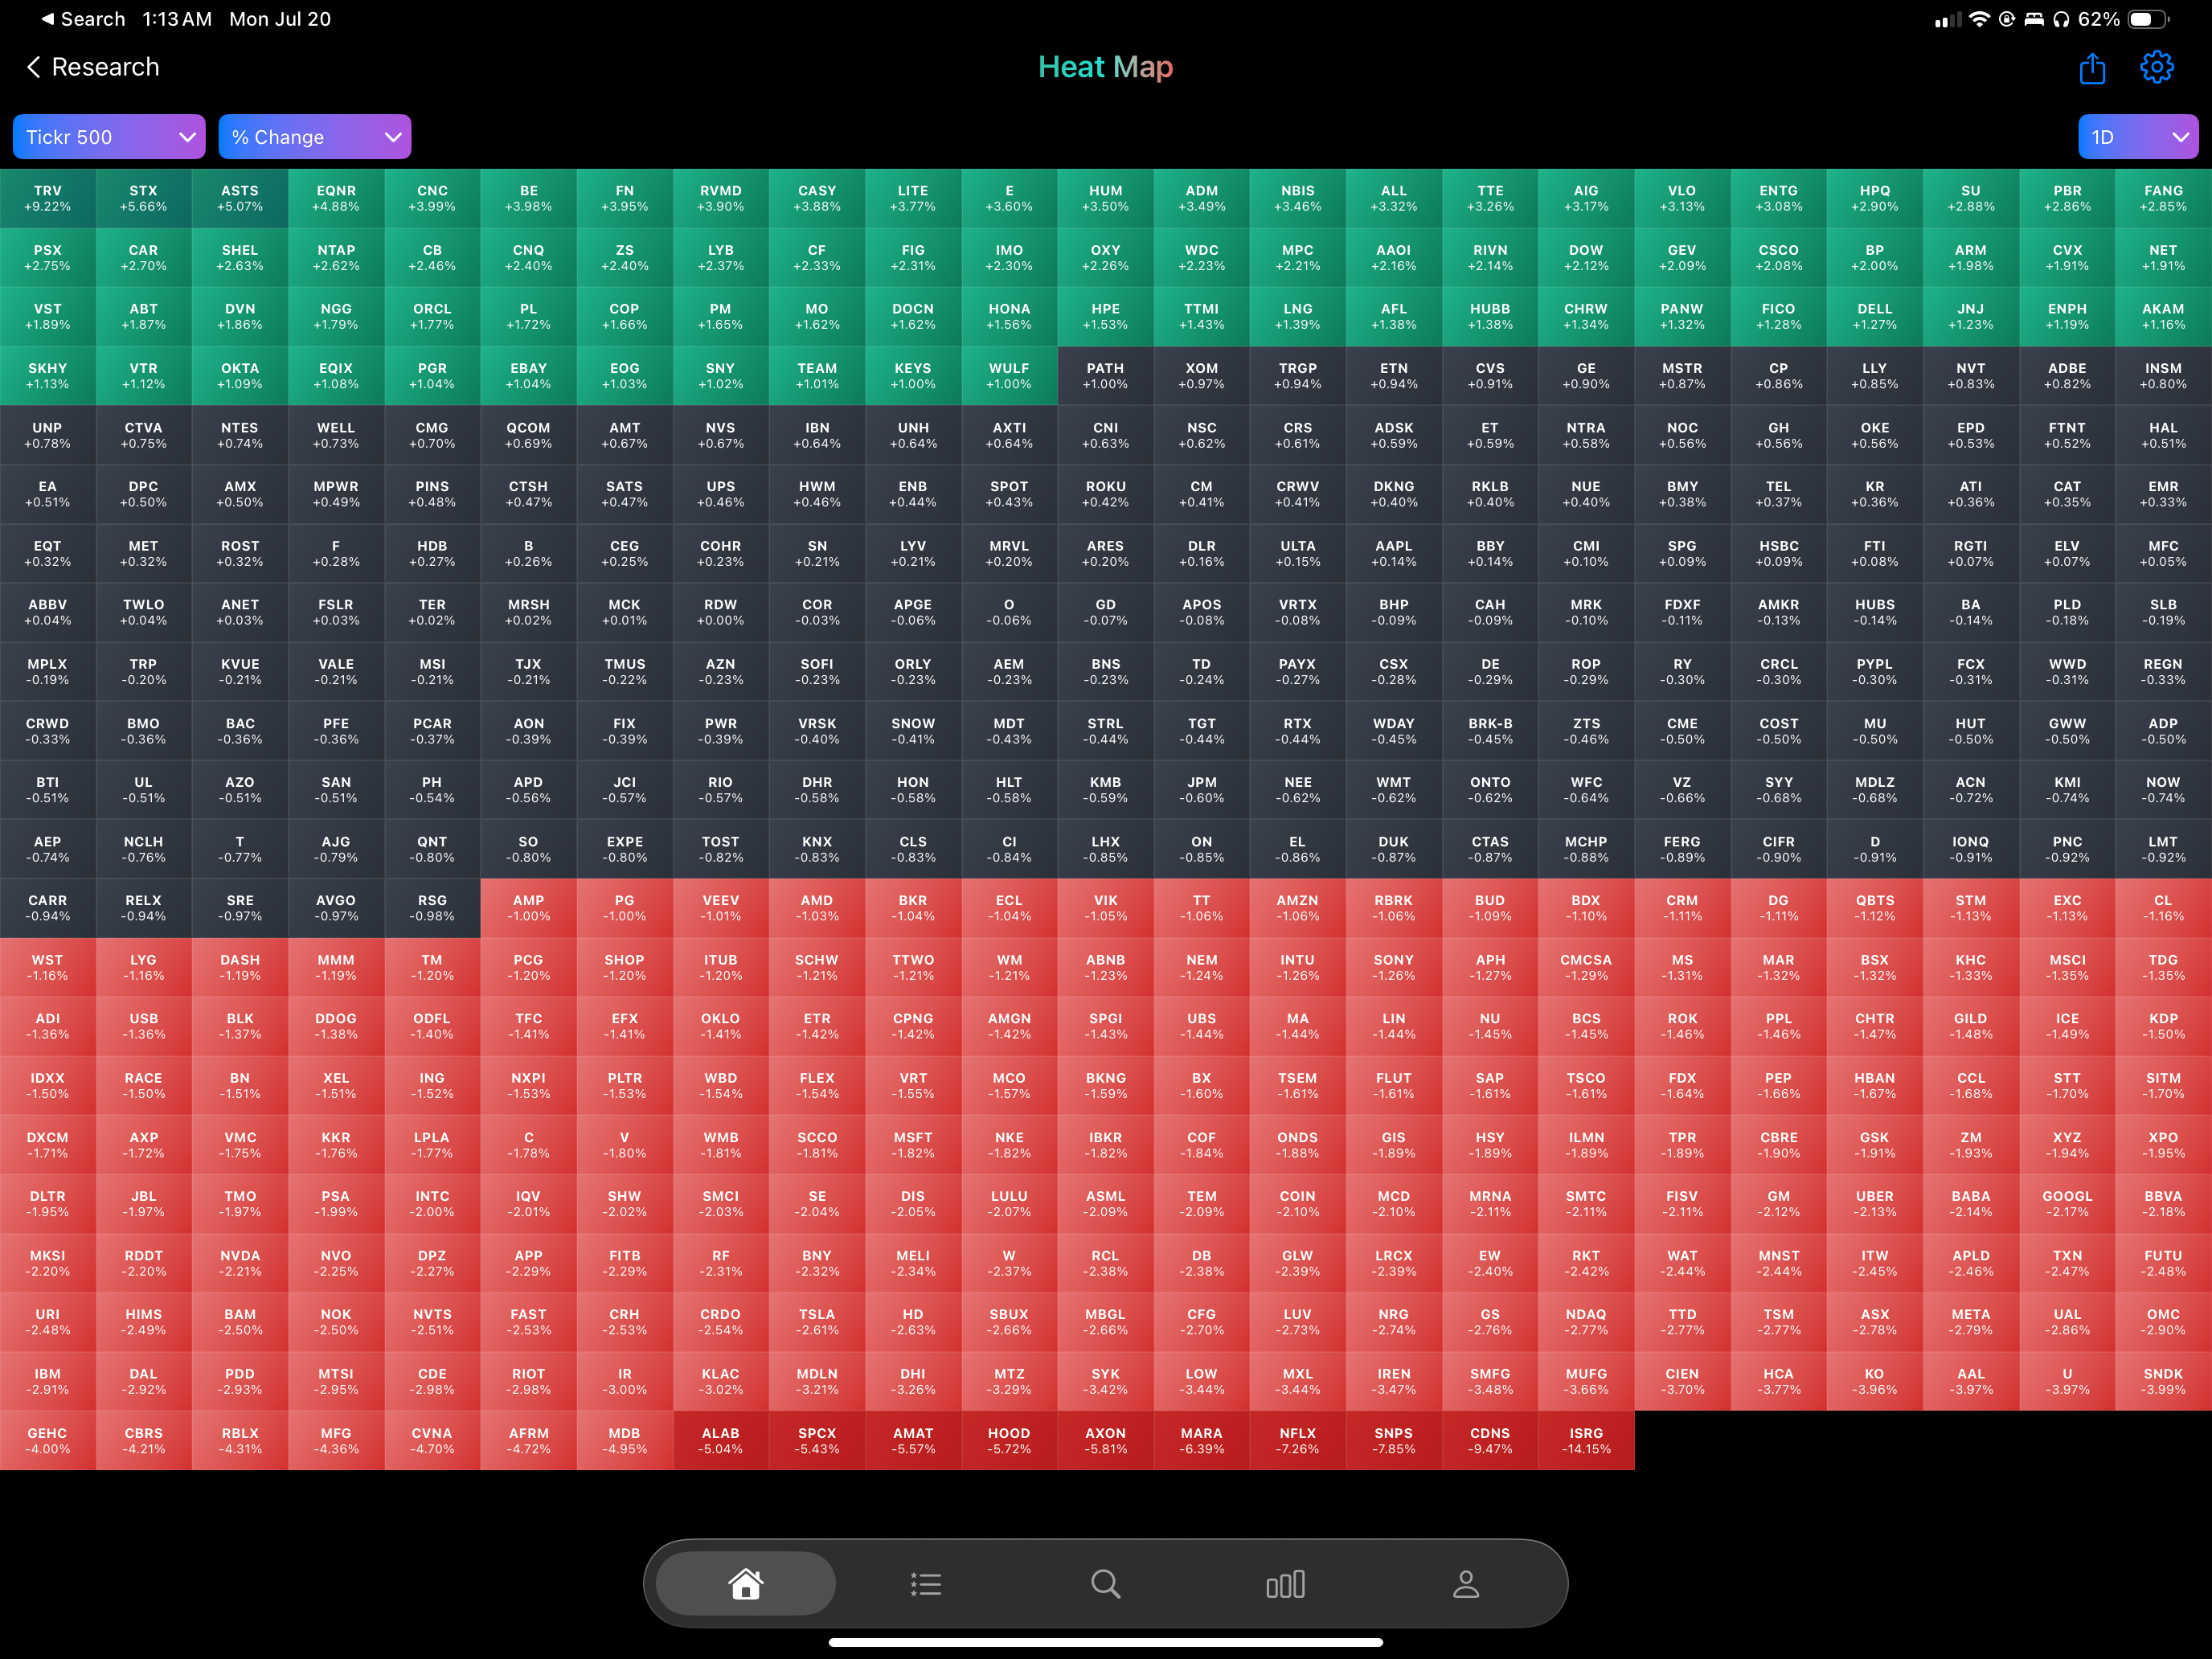Go to Home tab in bottom bar

tap(746, 1584)
